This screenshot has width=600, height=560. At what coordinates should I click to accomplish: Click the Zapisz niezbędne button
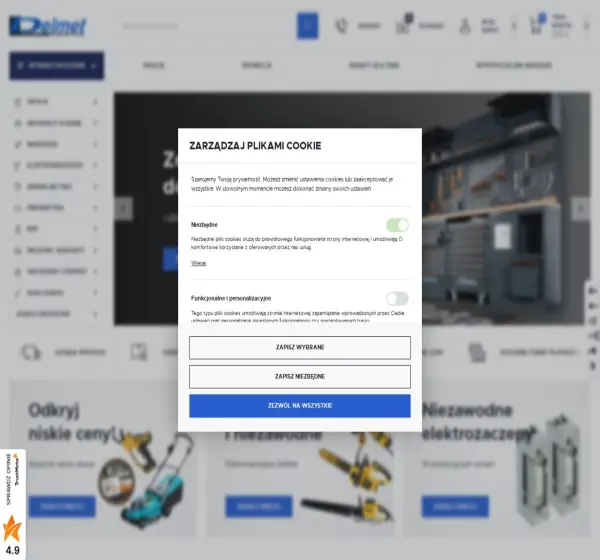coord(300,377)
